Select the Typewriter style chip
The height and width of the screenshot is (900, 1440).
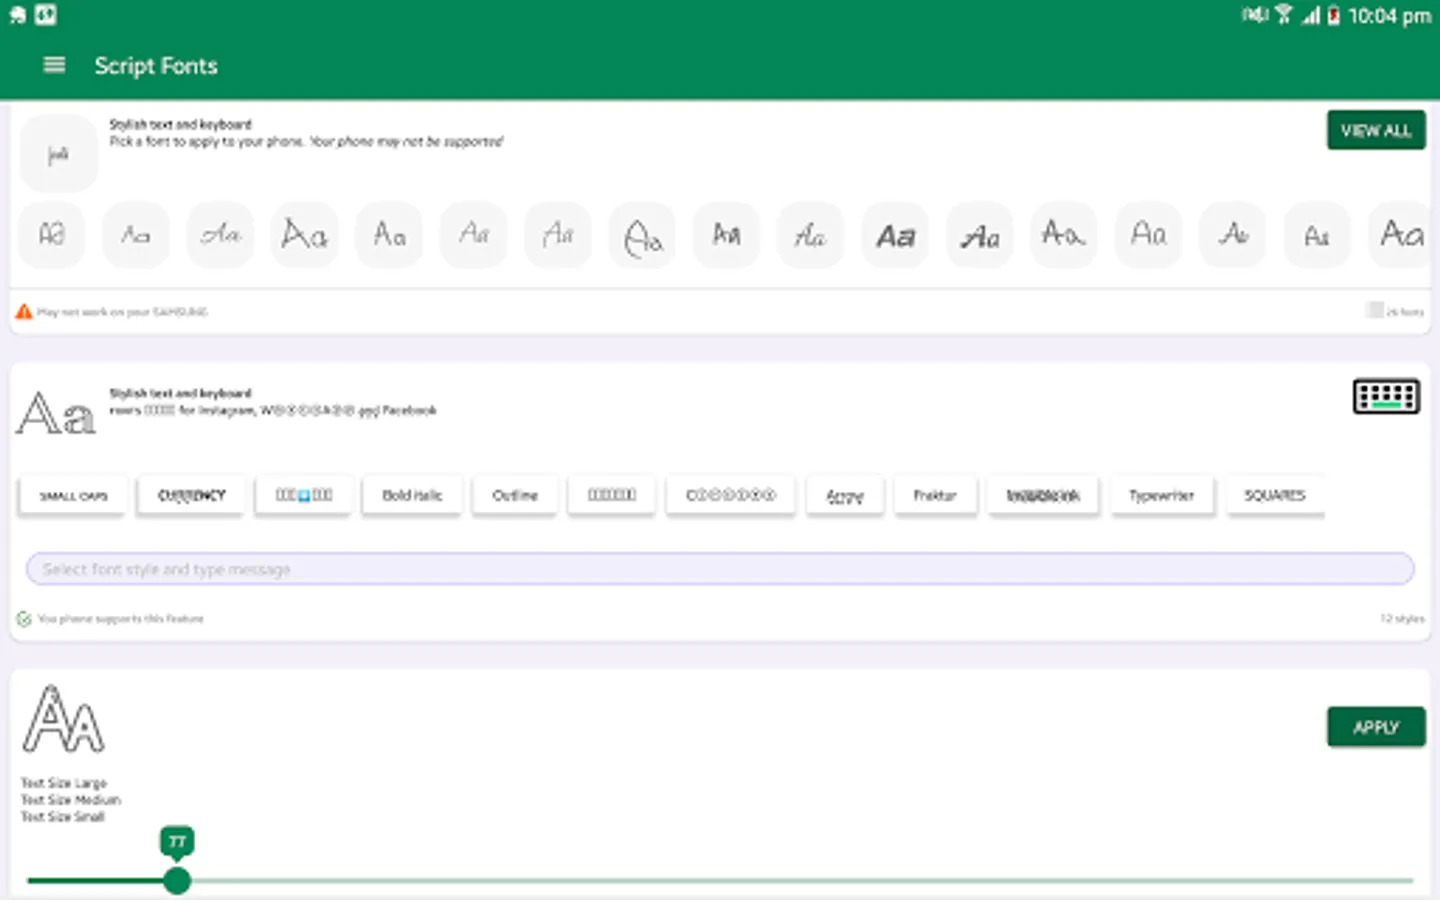coord(1162,494)
